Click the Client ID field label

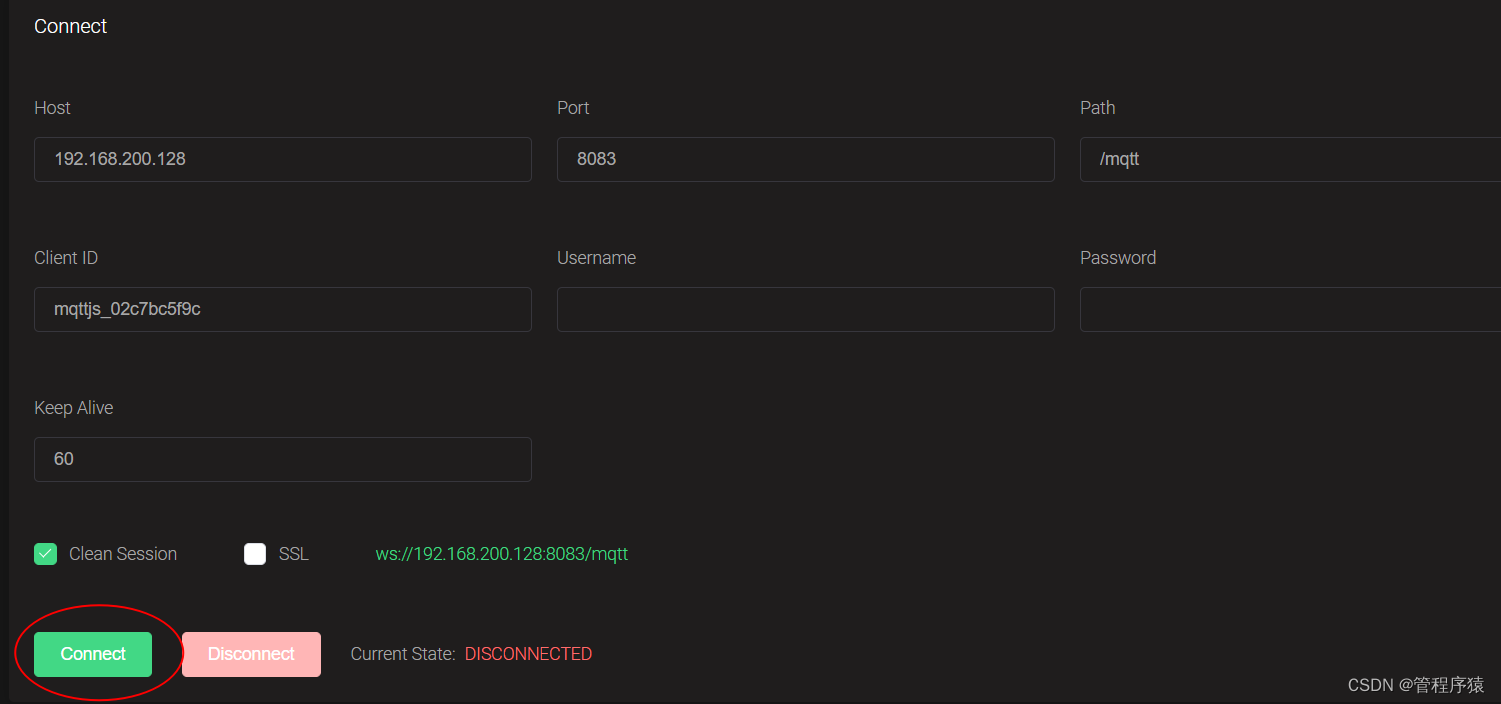66,258
